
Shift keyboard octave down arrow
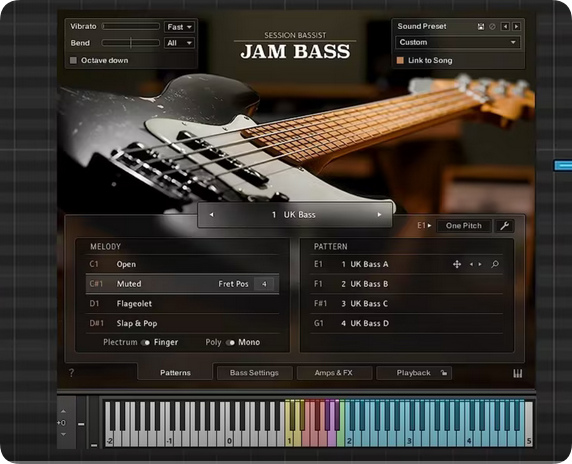click(63, 434)
